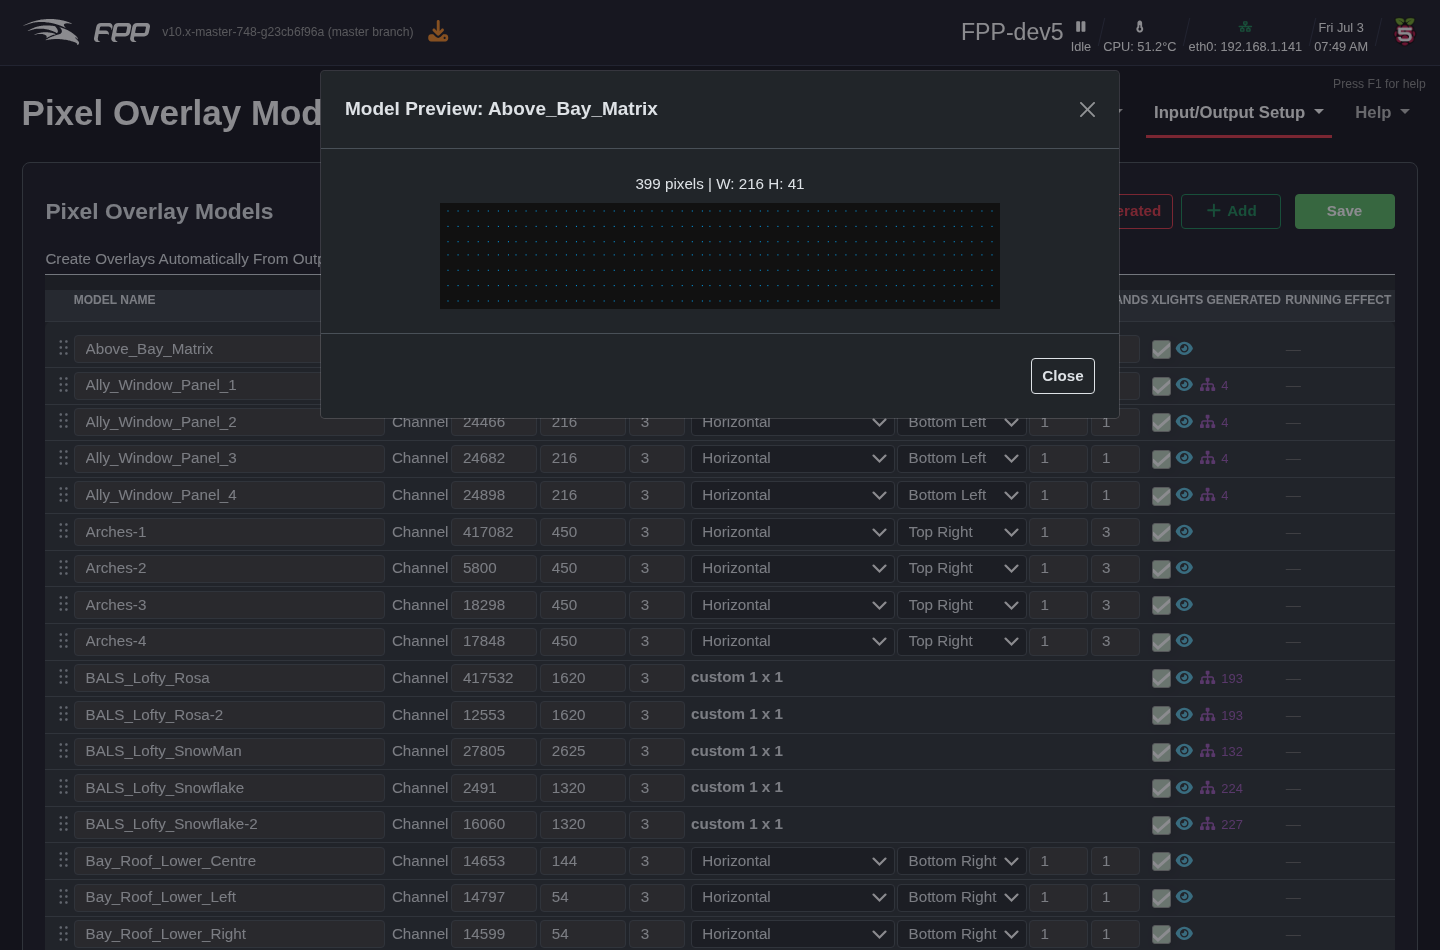Toggle xLights generated checkbox for Above_Bay_Matrix
The width and height of the screenshot is (1440, 950).
1161,349
